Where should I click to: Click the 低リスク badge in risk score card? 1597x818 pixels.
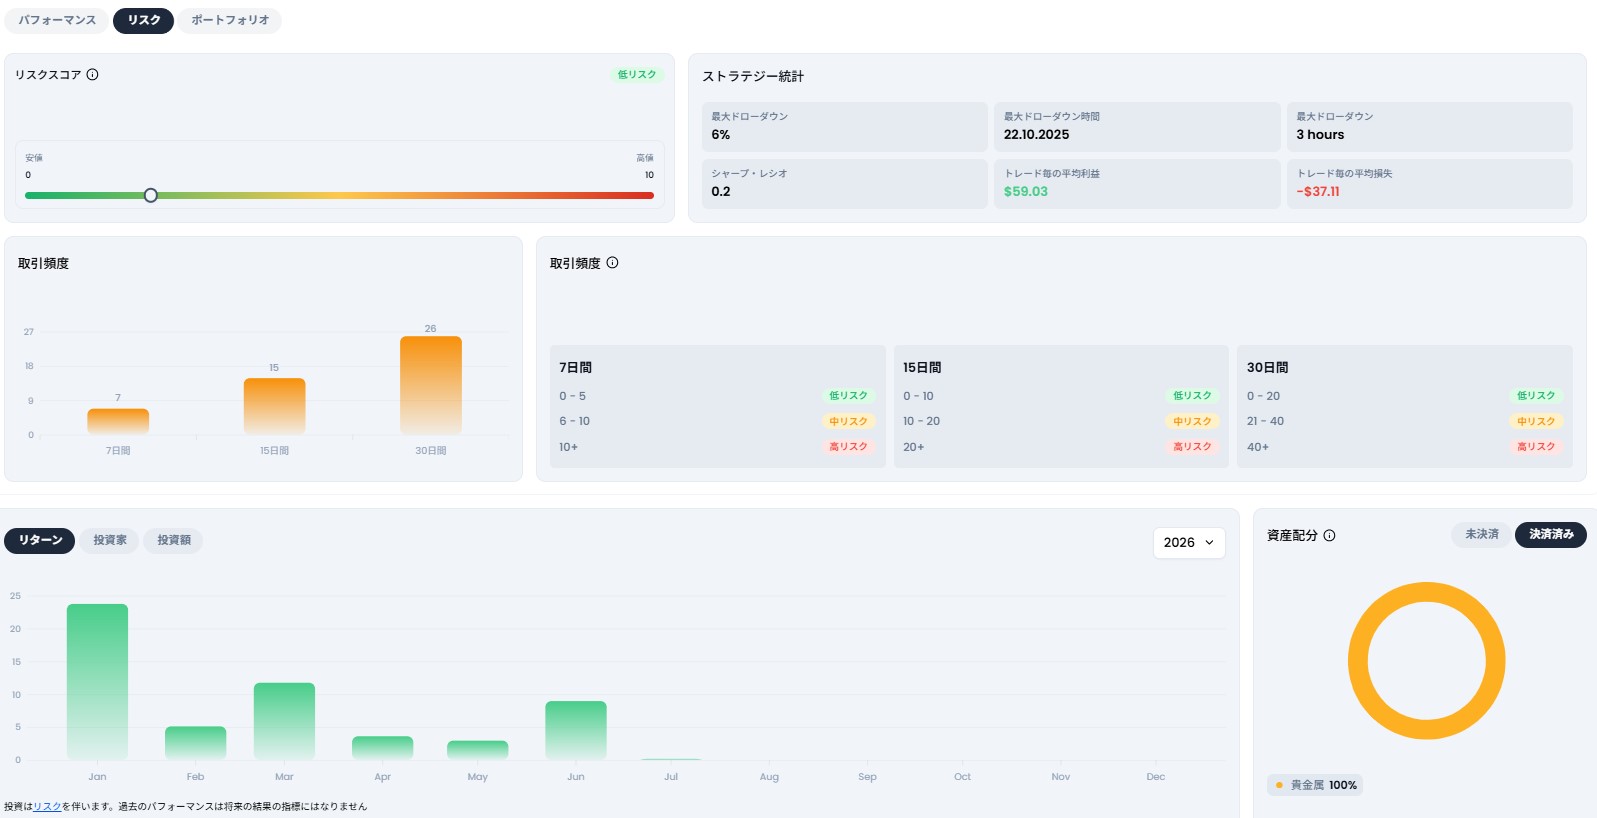(x=636, y=75)
